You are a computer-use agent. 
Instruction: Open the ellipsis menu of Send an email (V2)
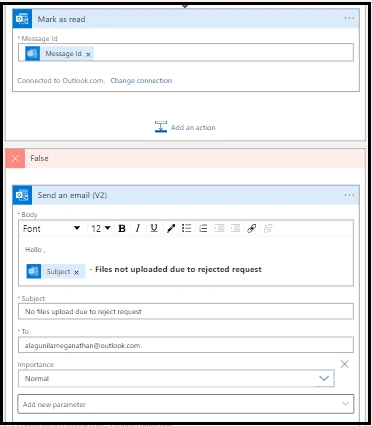349,195
